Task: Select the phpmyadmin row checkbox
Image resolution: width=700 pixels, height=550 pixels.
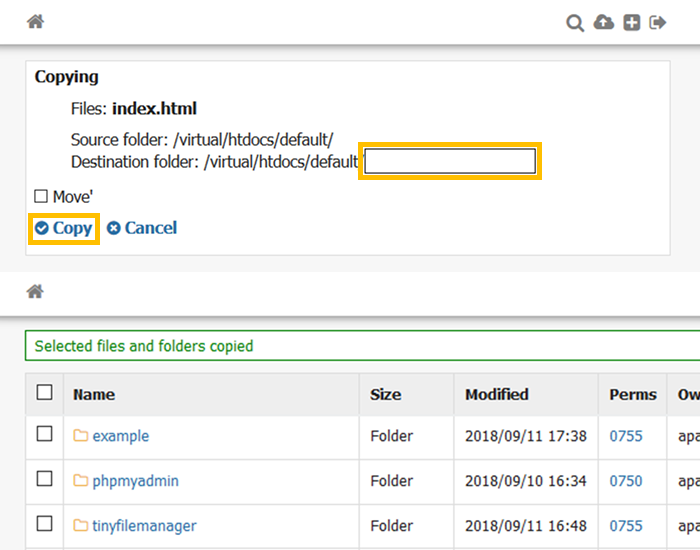Action: pyautogui.click(x=44, y=479)
